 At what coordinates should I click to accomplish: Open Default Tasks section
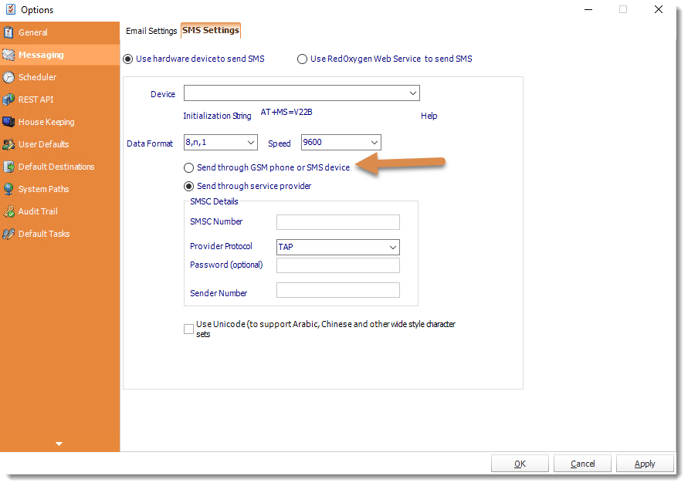[60, 234]
